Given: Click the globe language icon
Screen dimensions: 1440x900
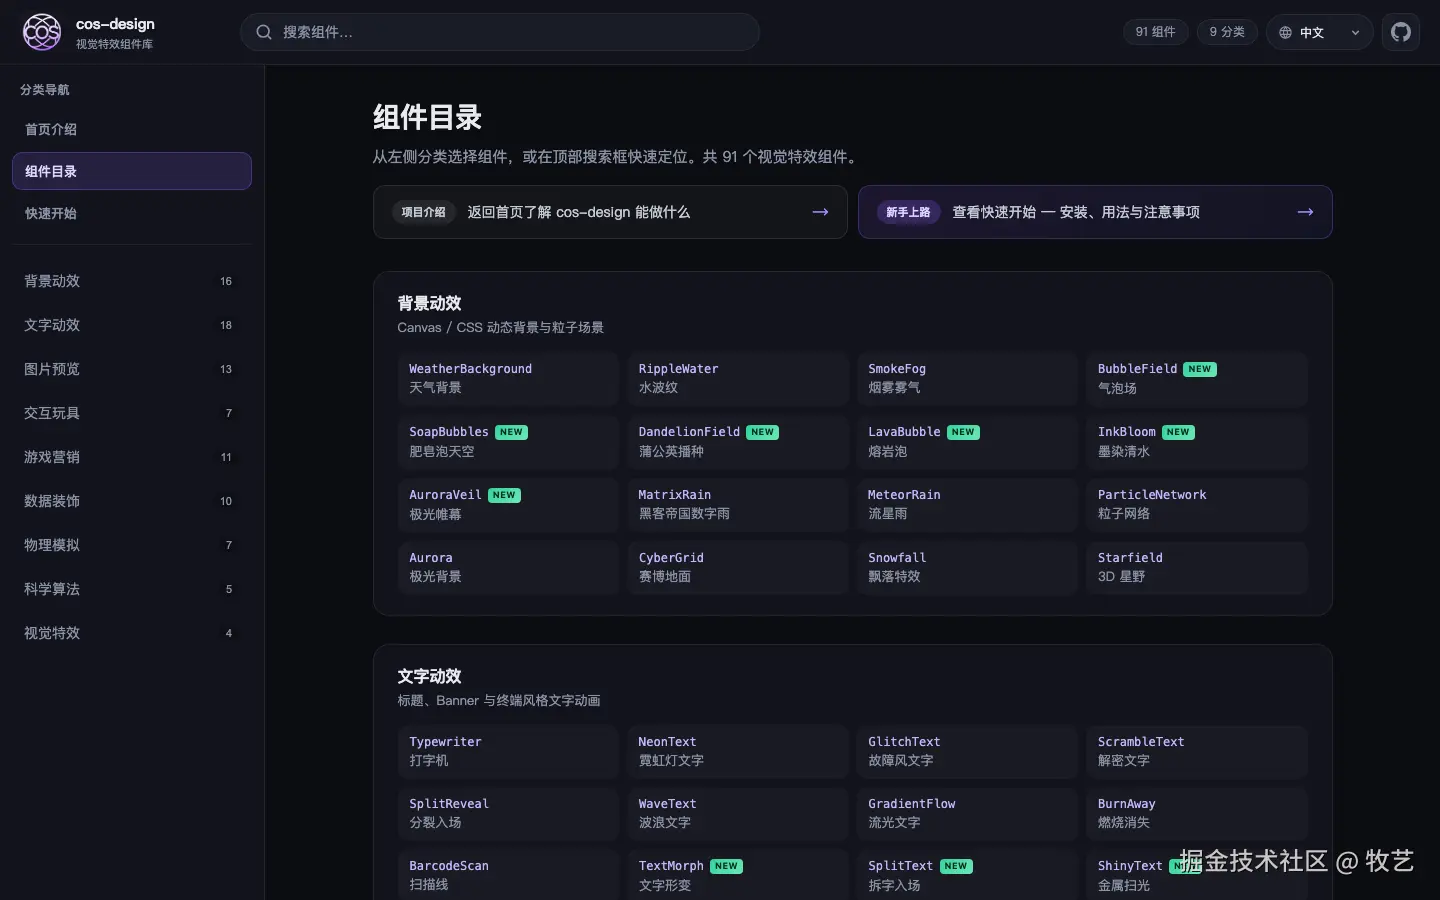Looking at the screenshot, I should 1286,32.
